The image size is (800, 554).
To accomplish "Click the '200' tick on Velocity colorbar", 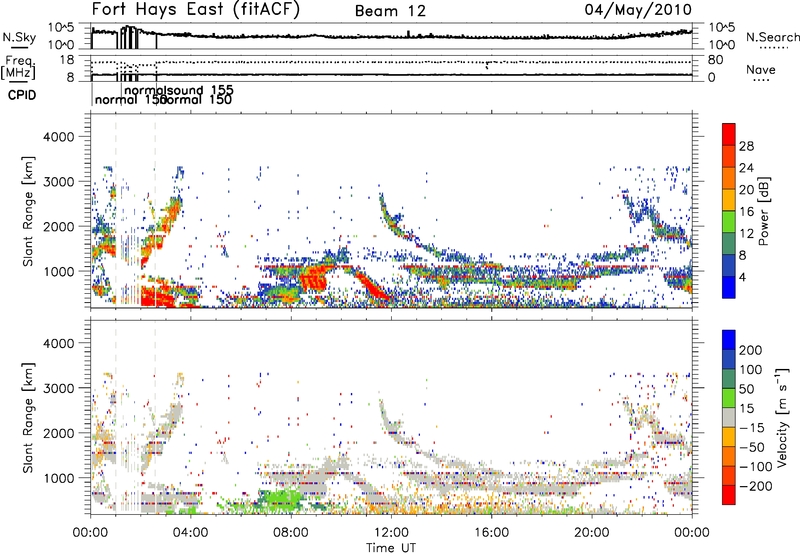I will 750,350.
